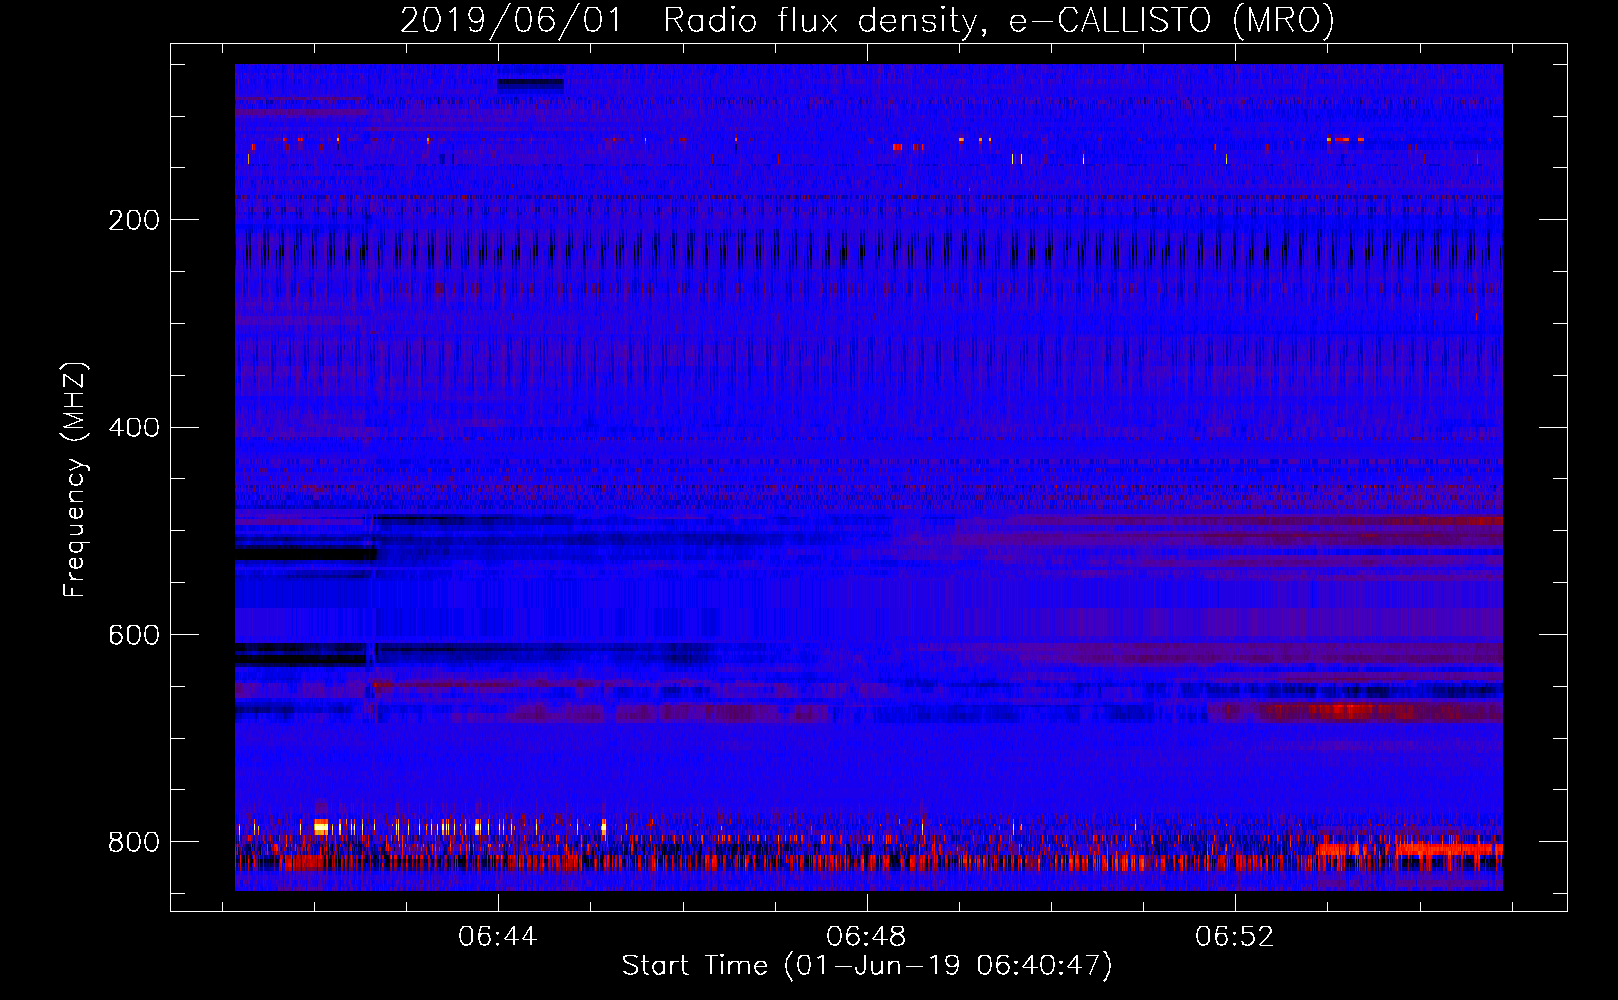
Task: Click the 'Frequency (MHZ)' axis label
Action: pos(74,479)
